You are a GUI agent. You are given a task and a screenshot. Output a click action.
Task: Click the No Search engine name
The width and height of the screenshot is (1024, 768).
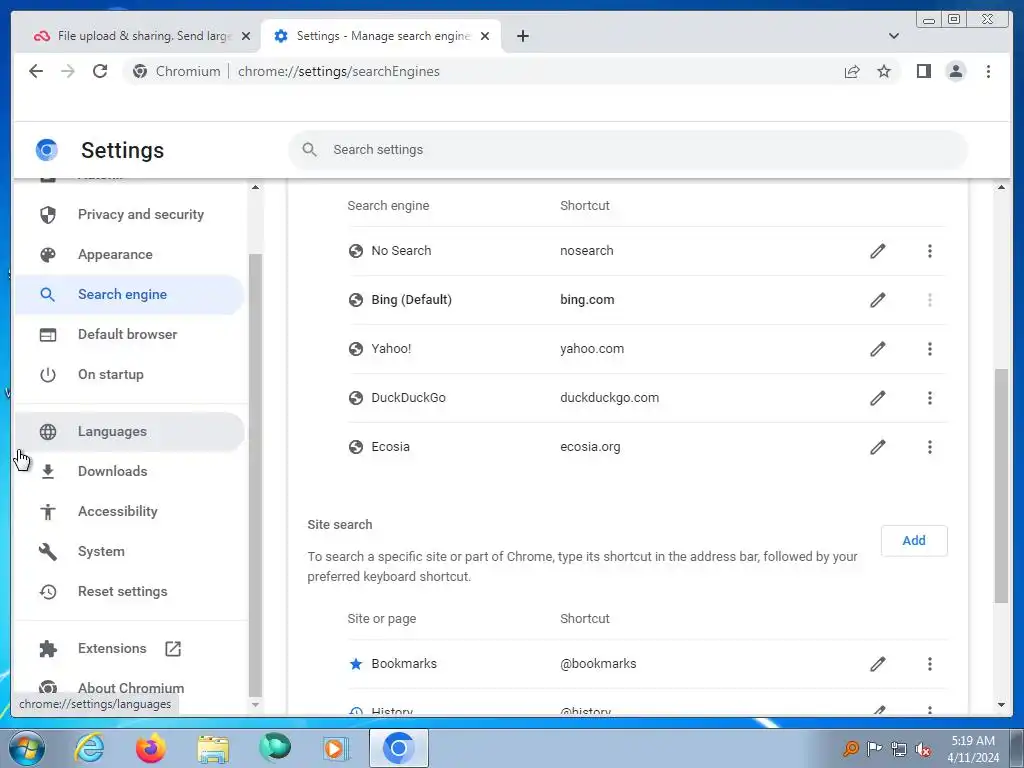(x=401, y=251)
